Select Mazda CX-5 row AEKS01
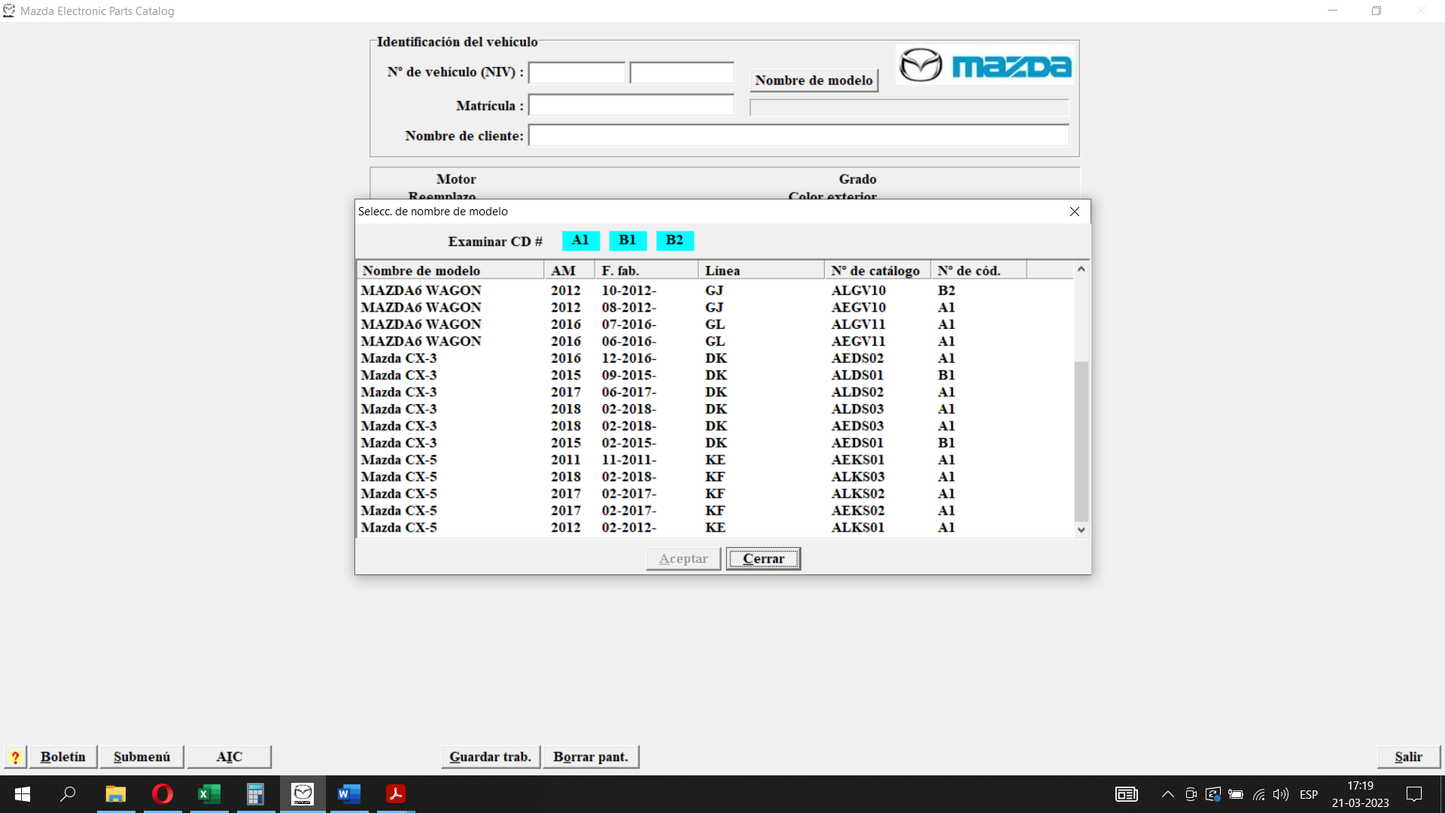1445x813 pixels. click(715, 460)
